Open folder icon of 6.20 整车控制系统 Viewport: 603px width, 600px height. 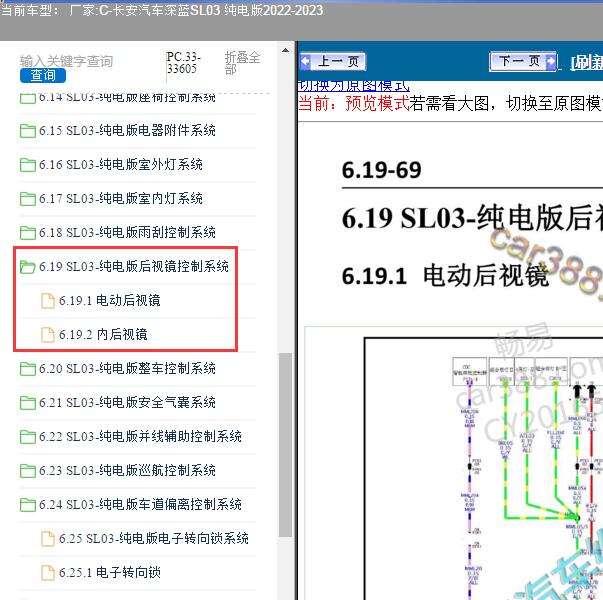[x=28, y=368]
